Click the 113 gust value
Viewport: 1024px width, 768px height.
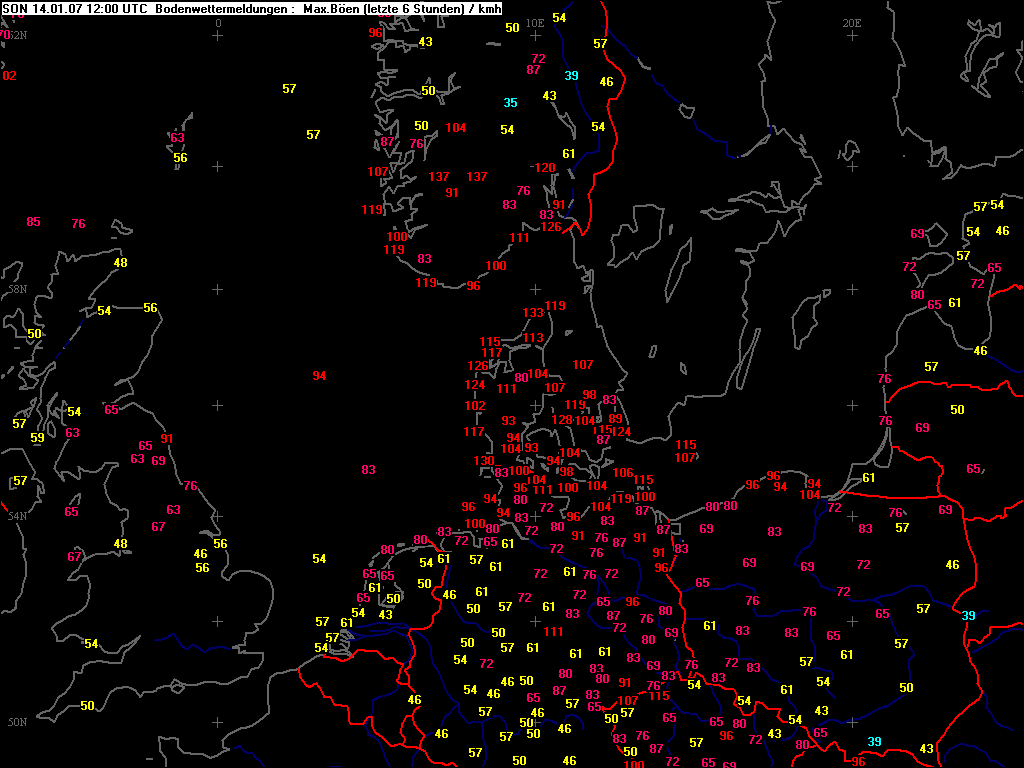pos(534,338)
